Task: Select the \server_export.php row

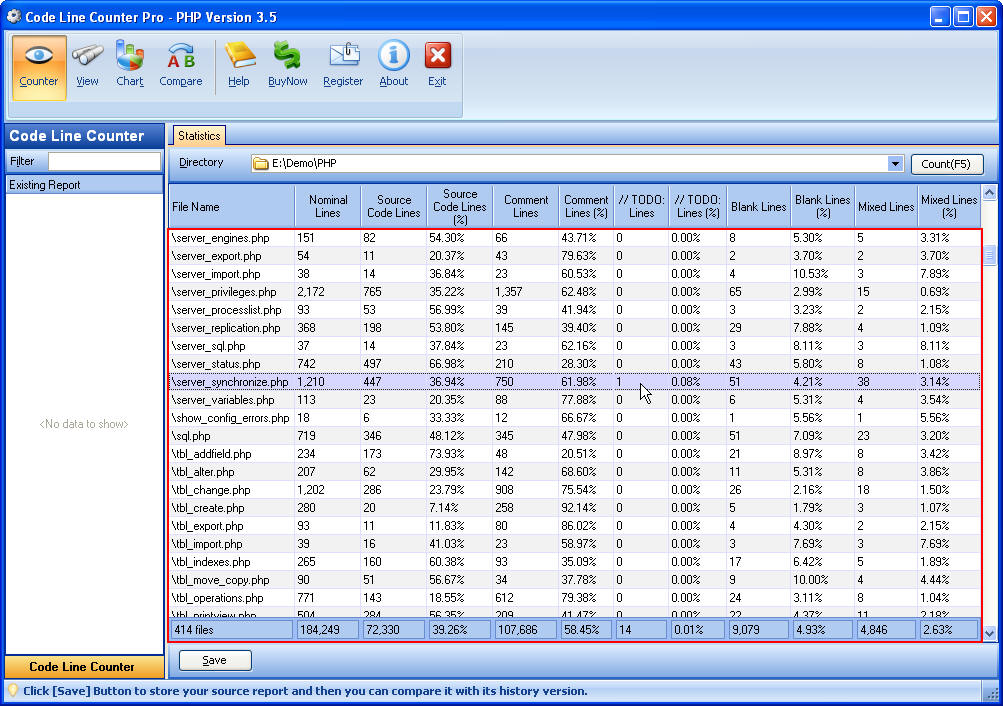Action: (x=574, y=256)
